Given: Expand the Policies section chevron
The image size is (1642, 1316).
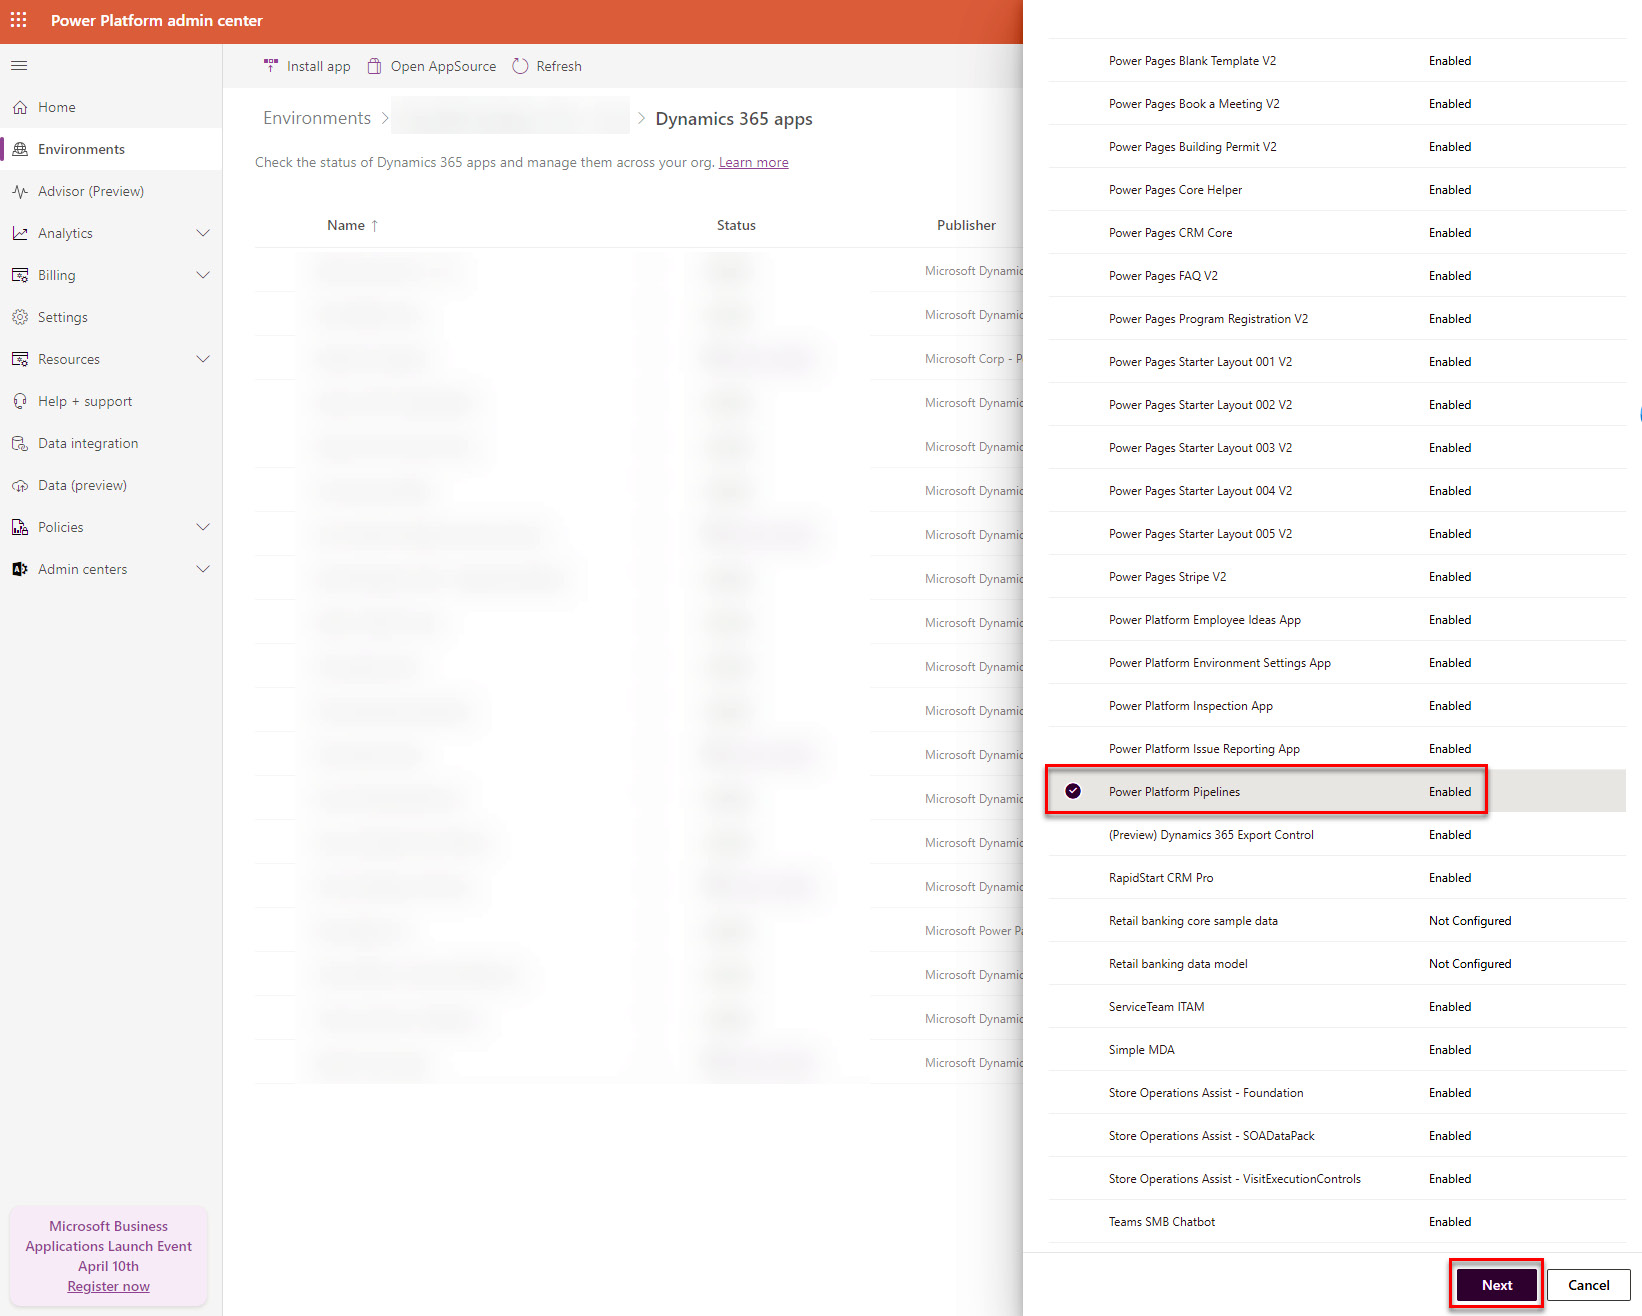Looking at the screenshot, I should (203, 527).
